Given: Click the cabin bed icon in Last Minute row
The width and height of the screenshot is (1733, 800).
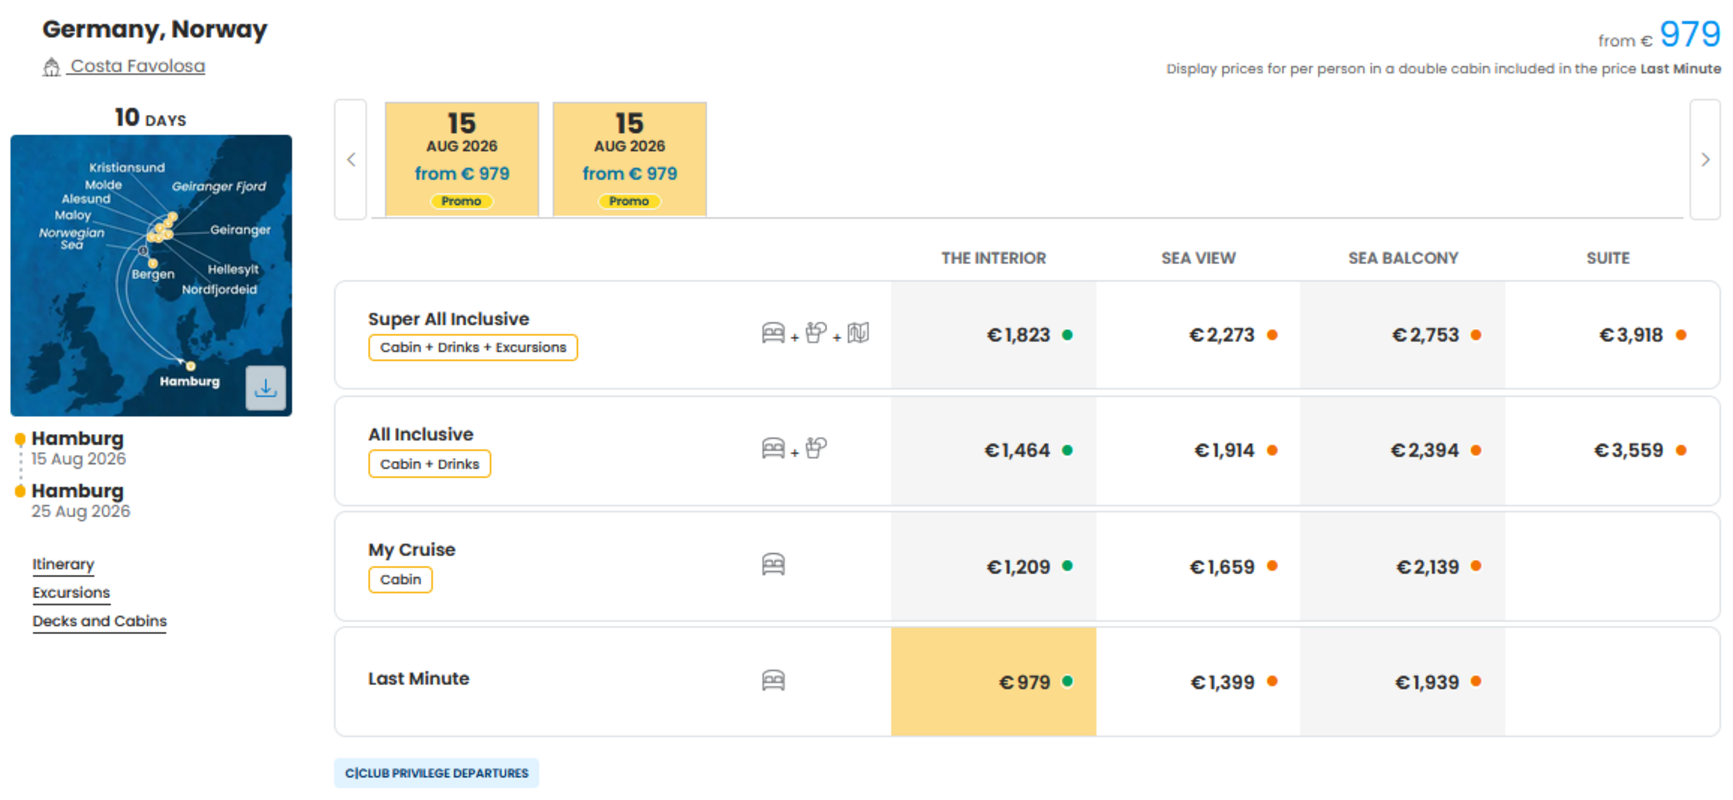Looking at the screenshot, I should [773, 681].
